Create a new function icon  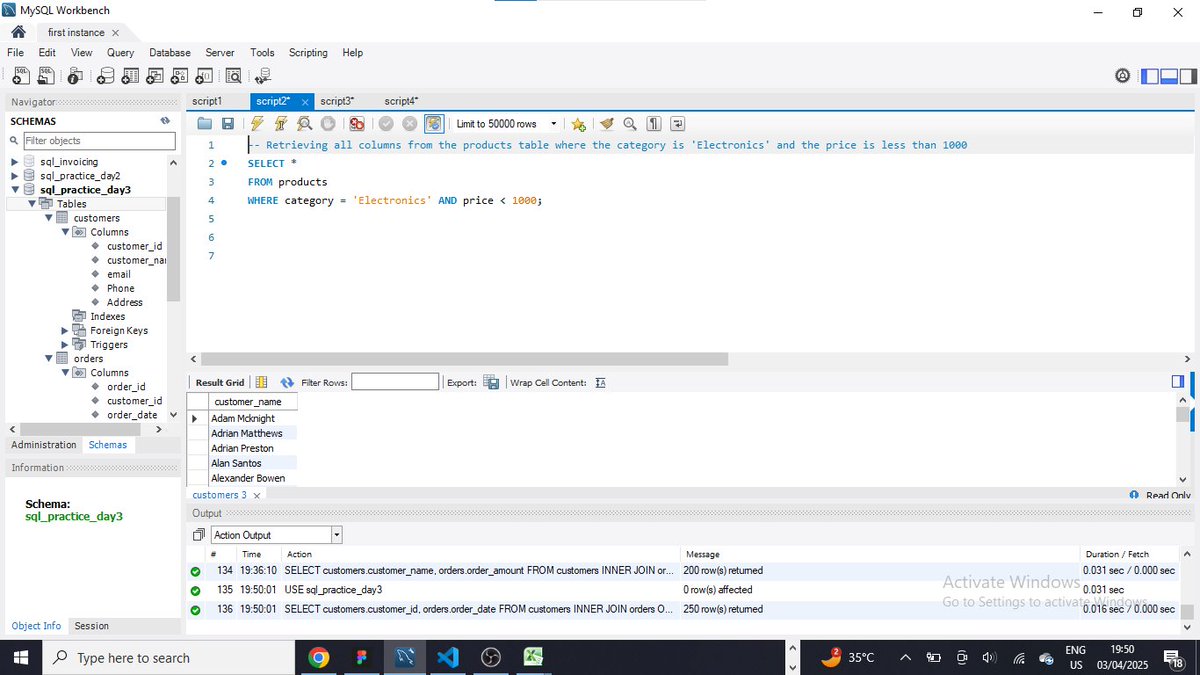(204, 75)
